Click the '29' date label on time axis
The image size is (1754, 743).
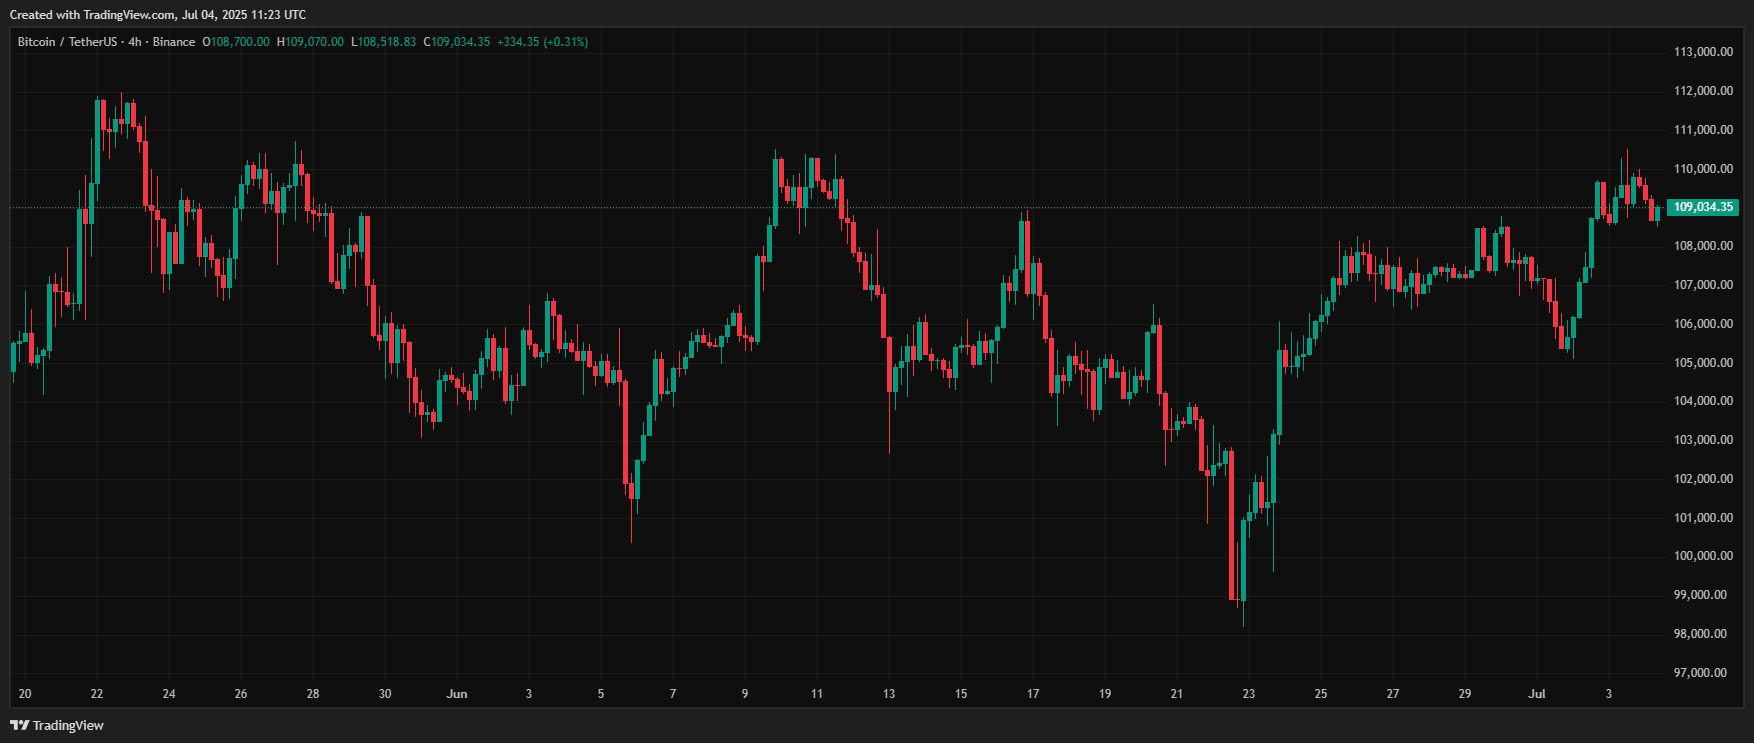tap(1465, 694)
